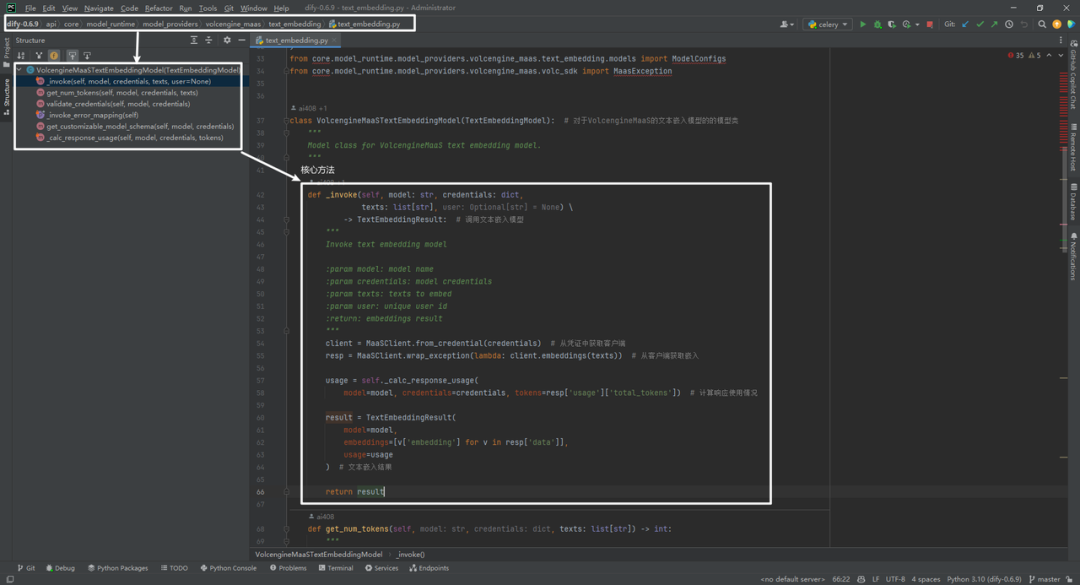1080x585 pixels.
Task: Push commits with the green Git arrow
Action: (995, 24)
